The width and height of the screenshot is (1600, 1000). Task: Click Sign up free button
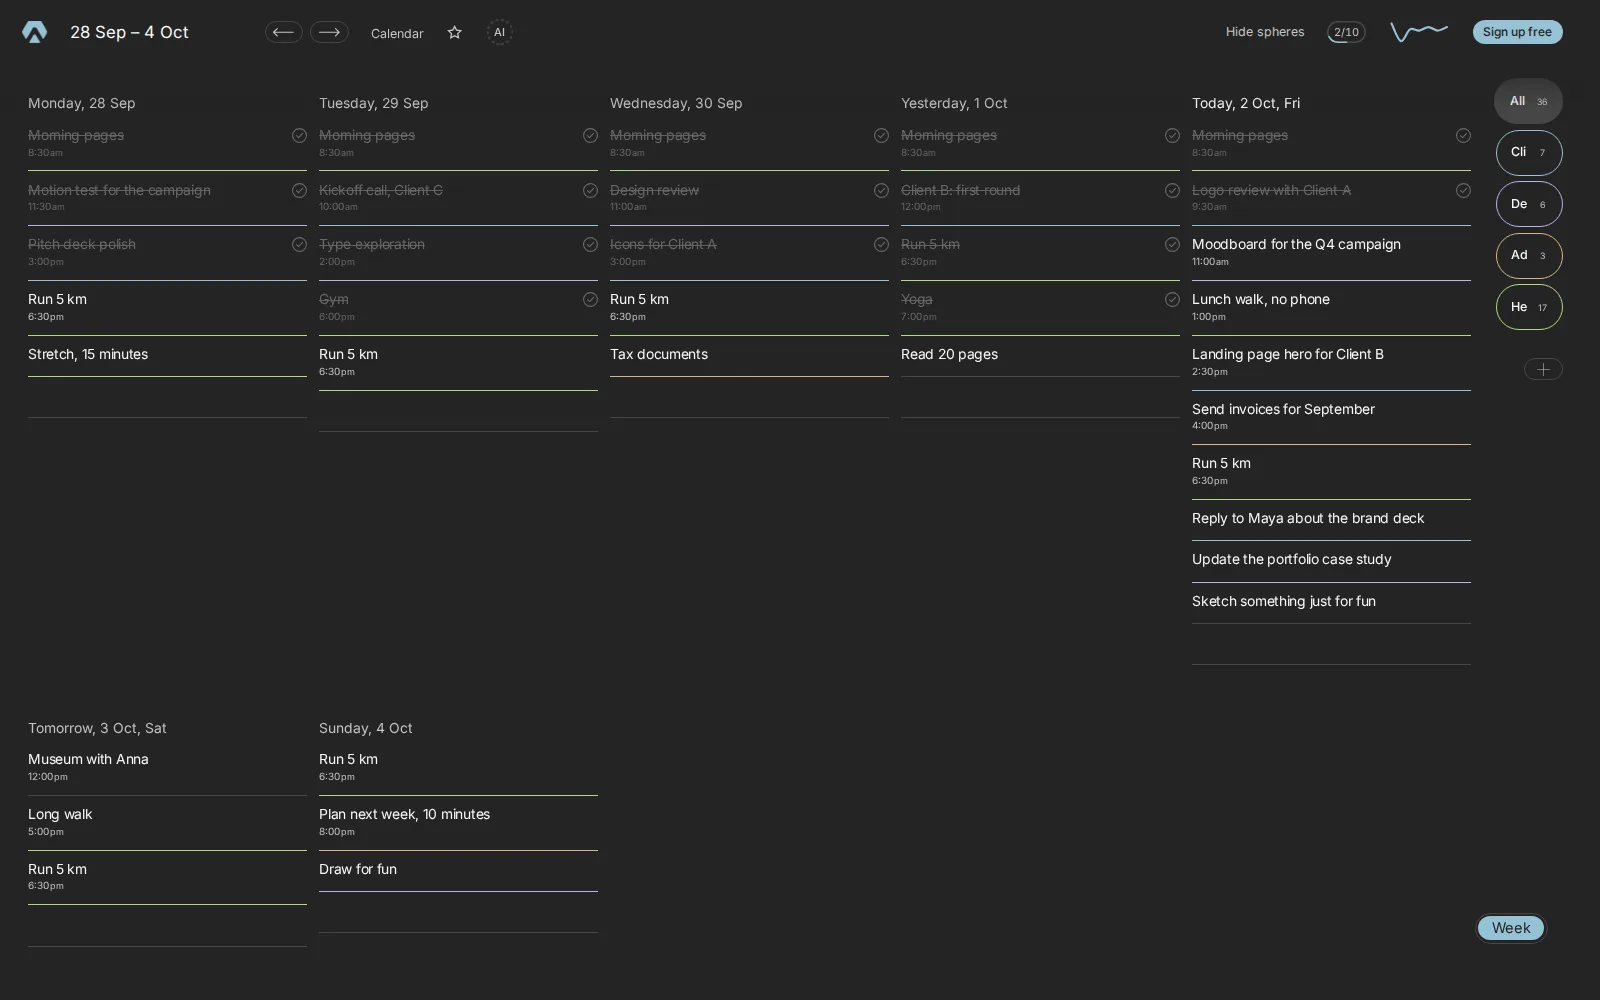click(x=1517, y=32)
